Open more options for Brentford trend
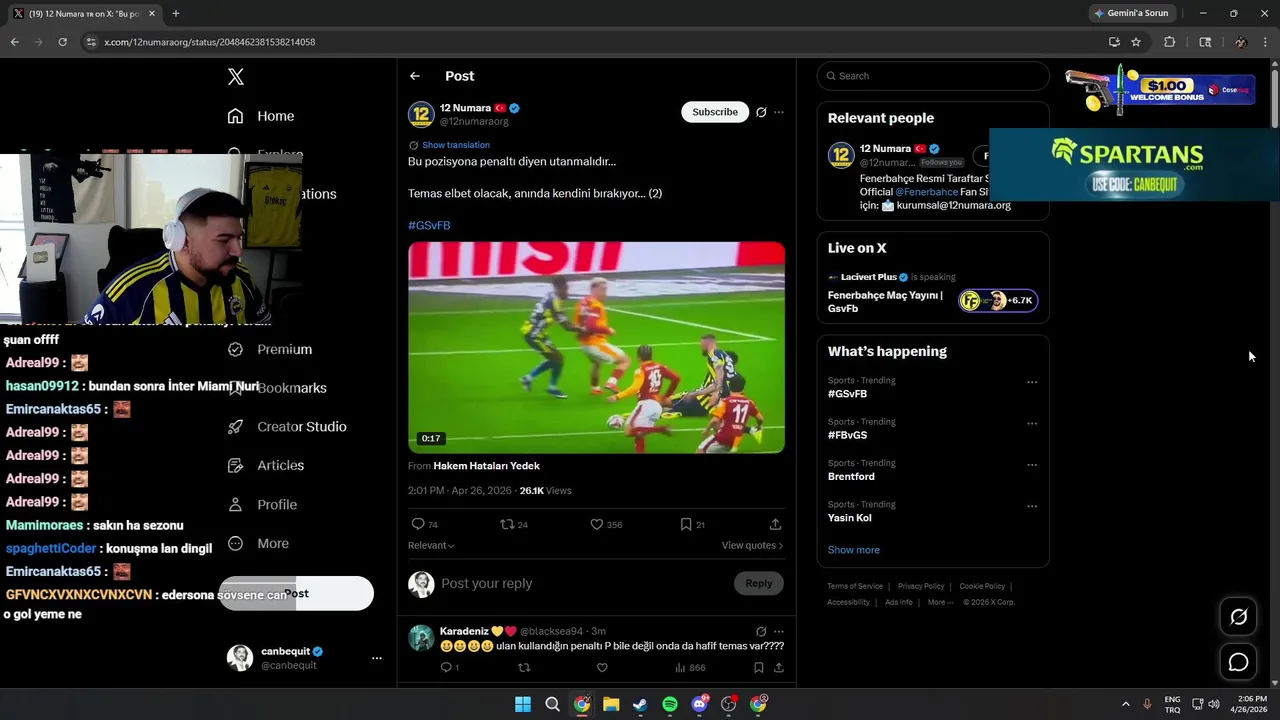1280x720 pixels. pos(1032,465)
